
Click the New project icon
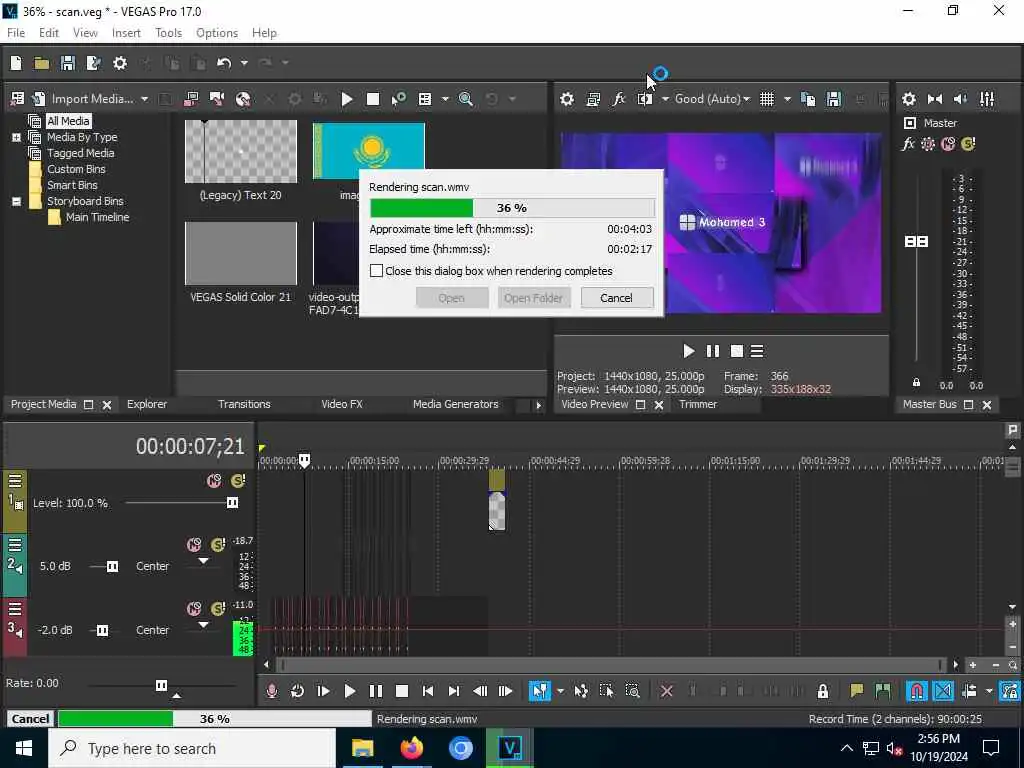click(x=16, y=63)
